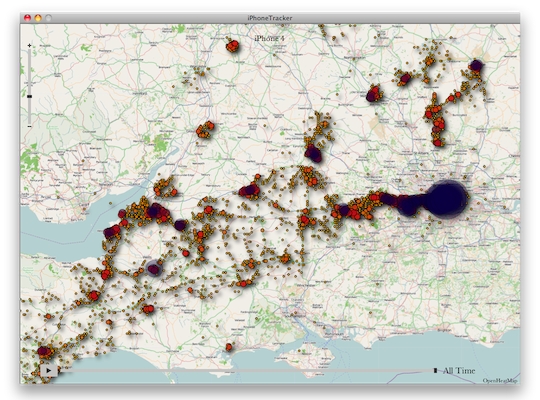
Task: Start the timeline animation with play button
Action: 49,370
